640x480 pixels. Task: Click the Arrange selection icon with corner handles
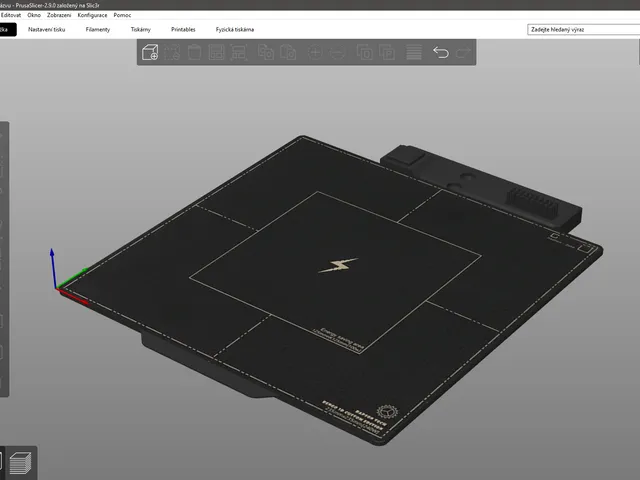pos(238,52)
